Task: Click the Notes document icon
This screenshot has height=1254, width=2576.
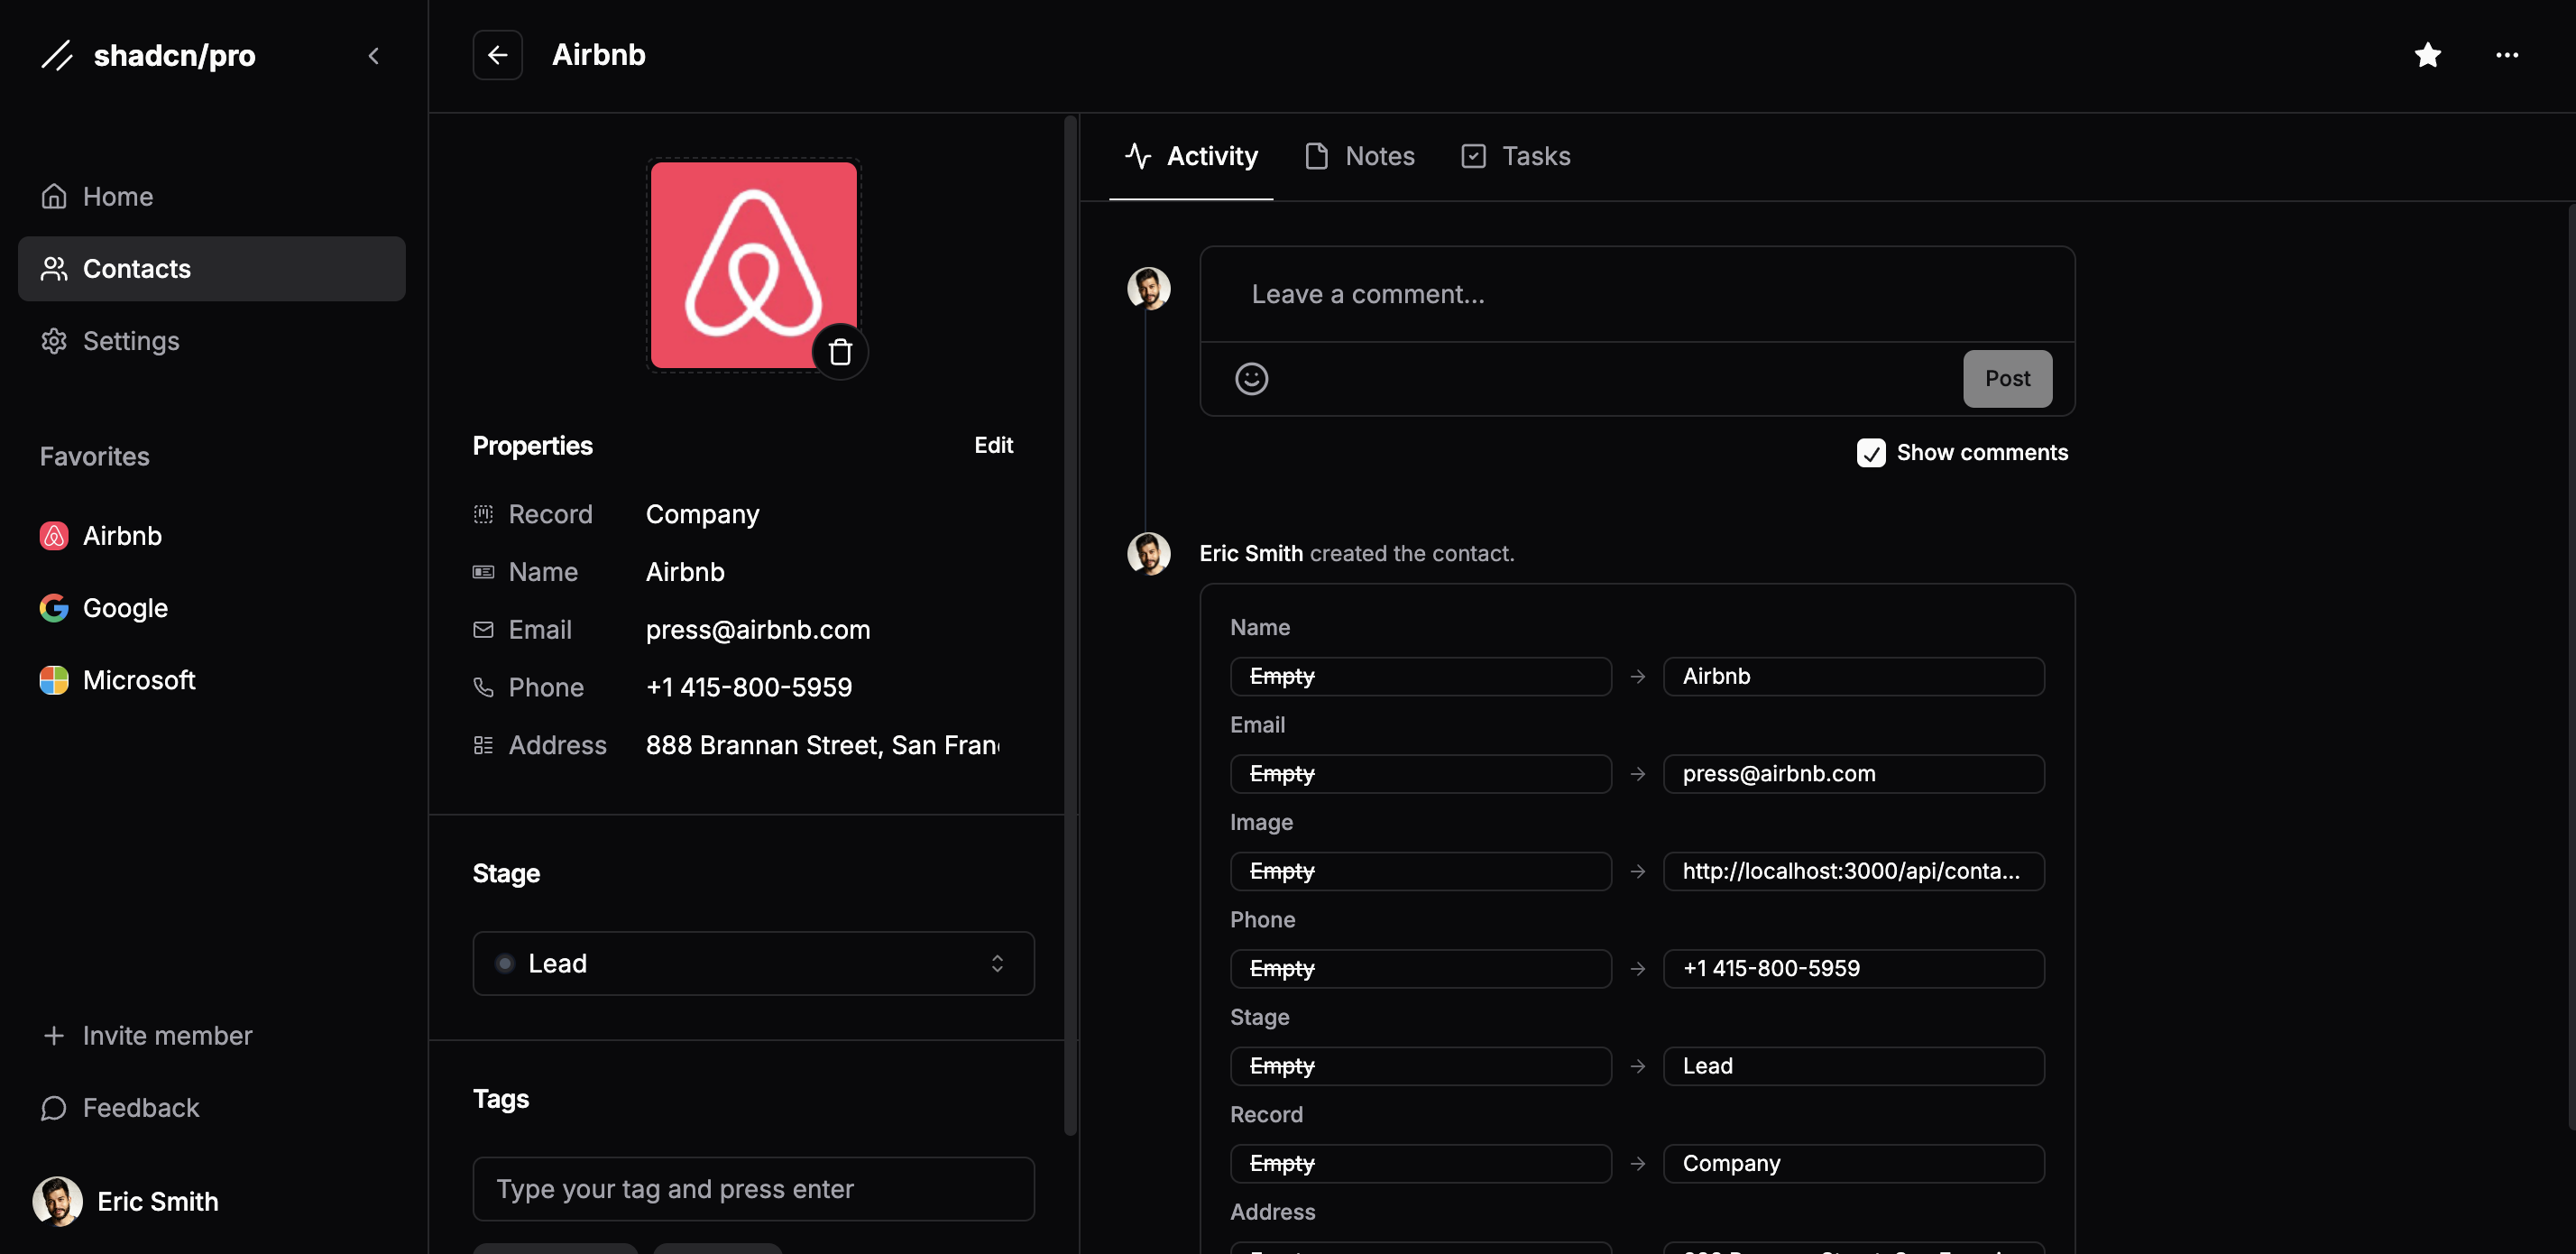Action: [x=1317, y=156]
